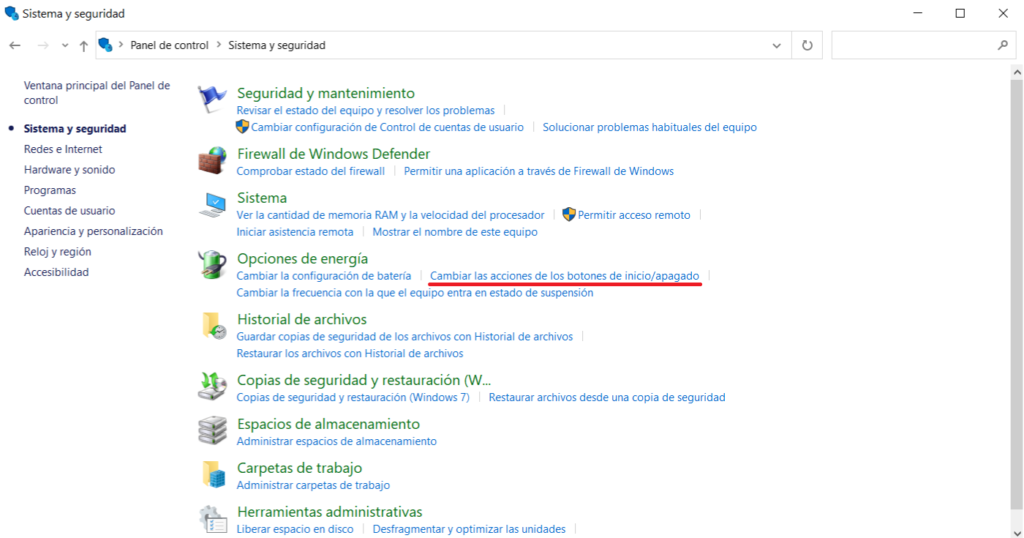This screenshot has width=1024, height=538.
Task: Select Sistema y seguridad breadcrumb
Action: tap(276, 45)
